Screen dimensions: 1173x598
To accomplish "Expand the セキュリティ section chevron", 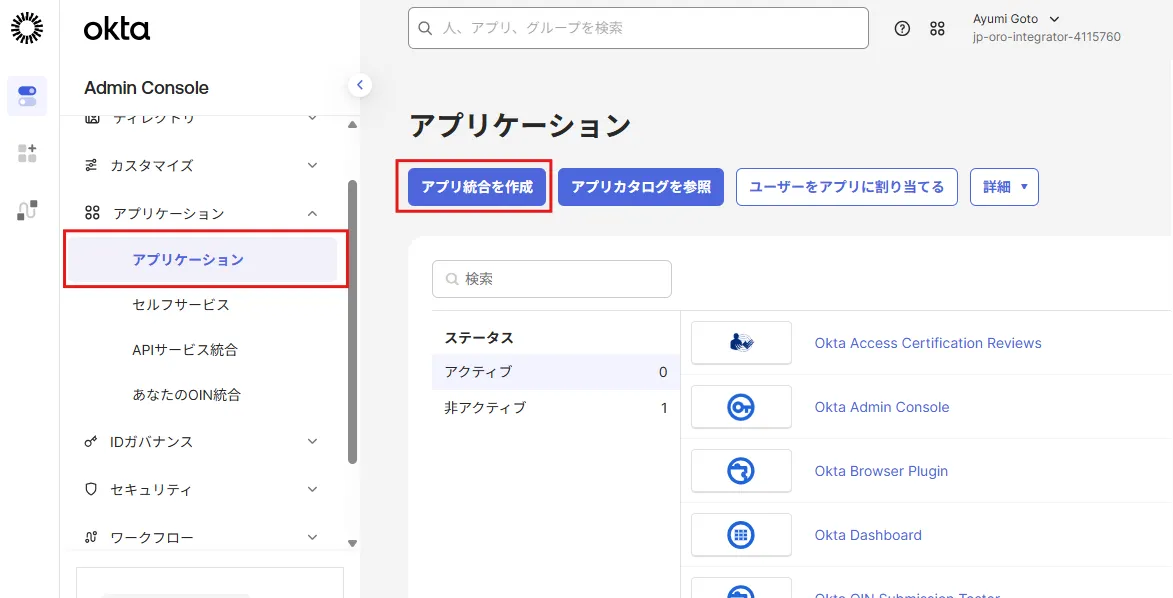I will point(313,489).
